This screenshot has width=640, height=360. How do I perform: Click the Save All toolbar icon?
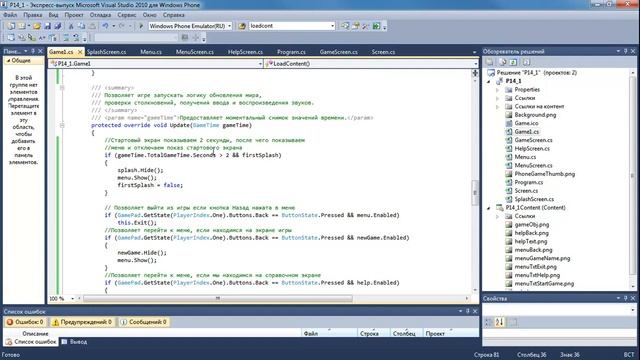click(58, 26)
